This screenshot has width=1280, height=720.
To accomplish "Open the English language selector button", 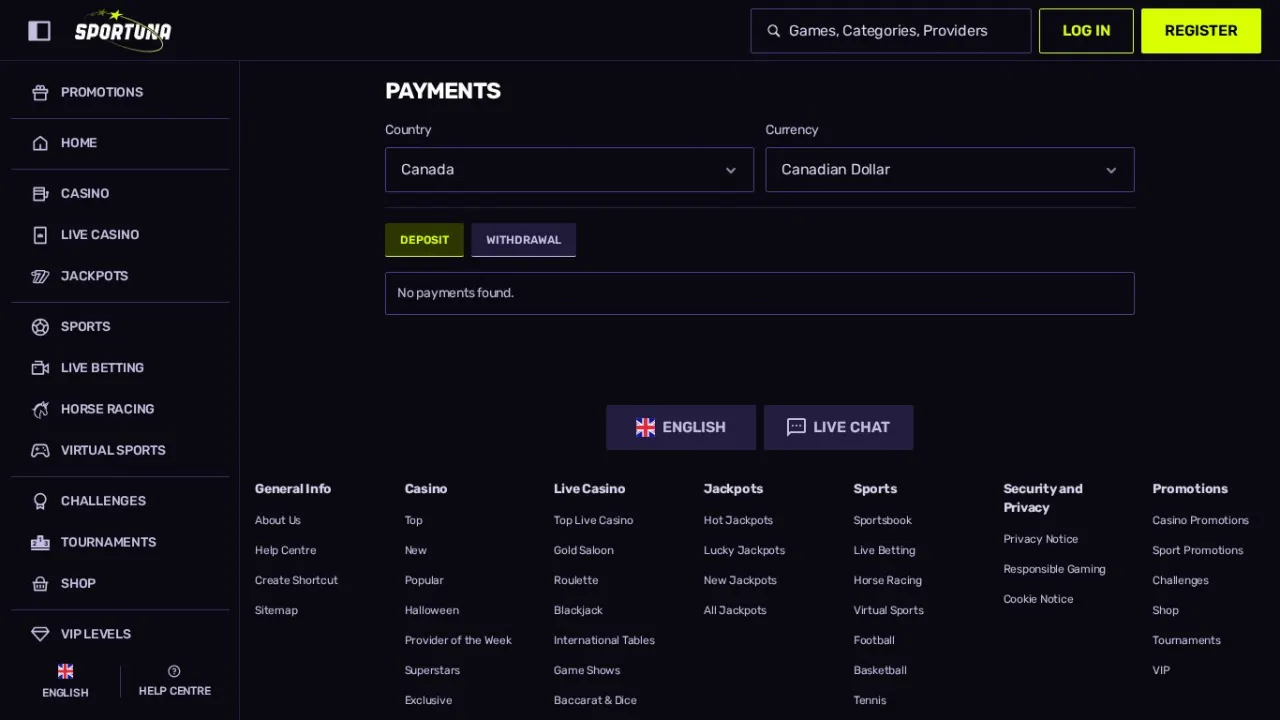I will pyautogui.click(x=681, y=427).
